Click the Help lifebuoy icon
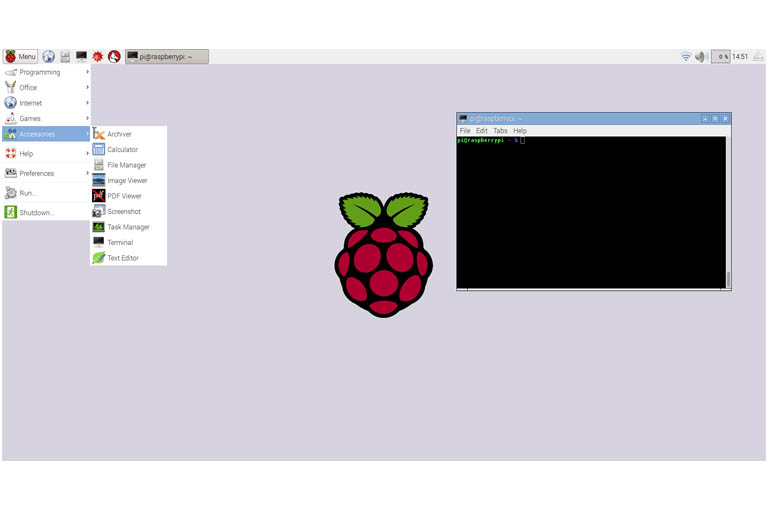The height and width of the screenshot is (512, 768). [11, 153]
